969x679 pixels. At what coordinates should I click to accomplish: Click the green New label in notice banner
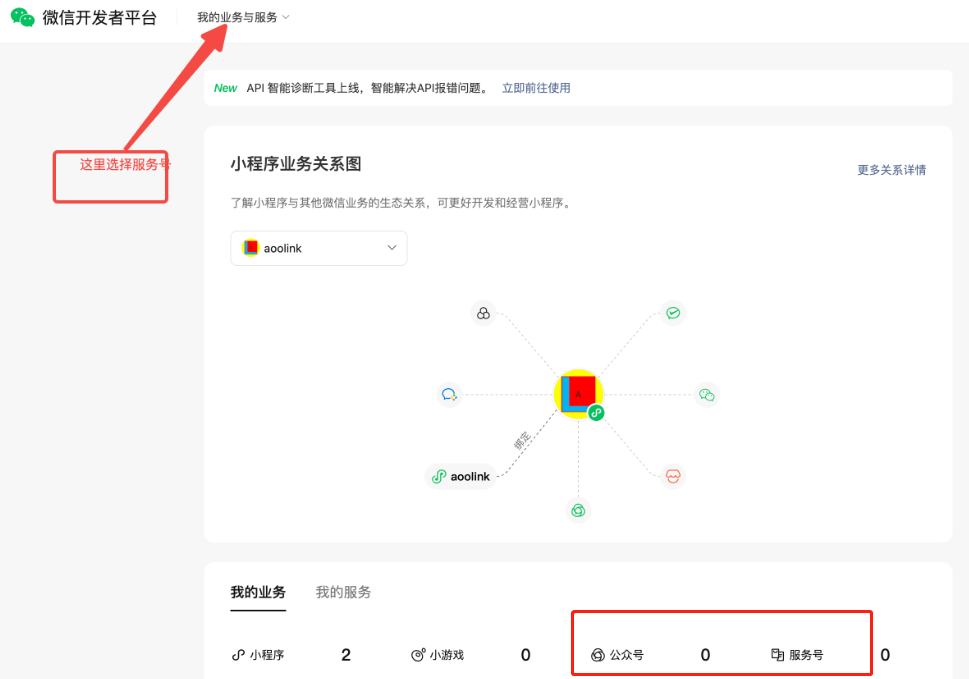pyautogui.click(x=226, y=88)
